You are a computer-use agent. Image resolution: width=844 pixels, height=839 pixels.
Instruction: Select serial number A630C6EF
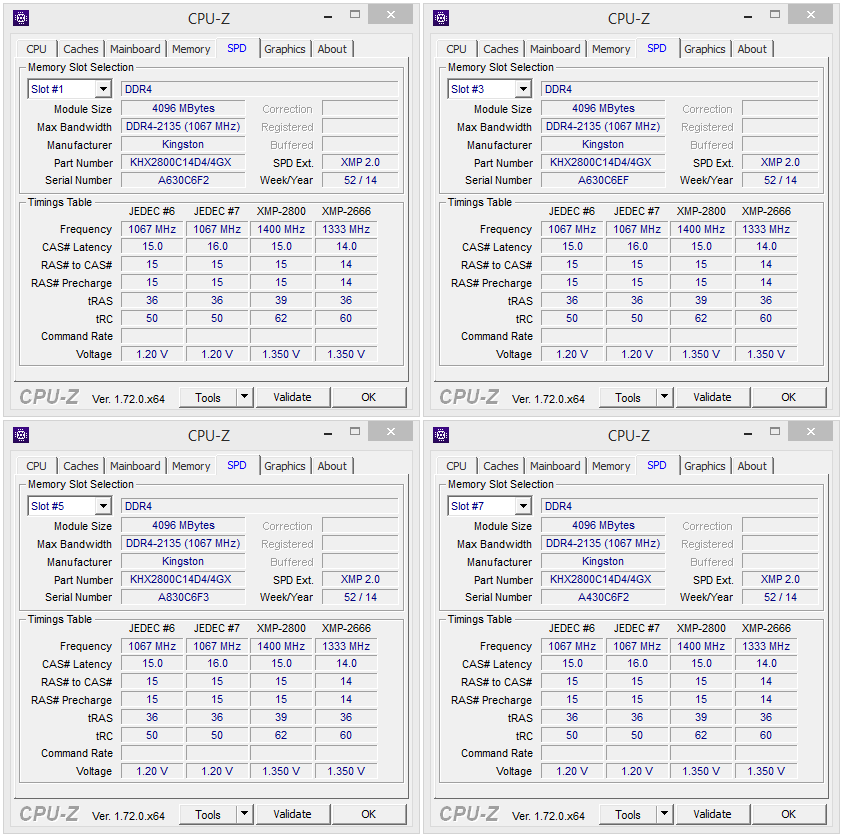coord(603,180)
